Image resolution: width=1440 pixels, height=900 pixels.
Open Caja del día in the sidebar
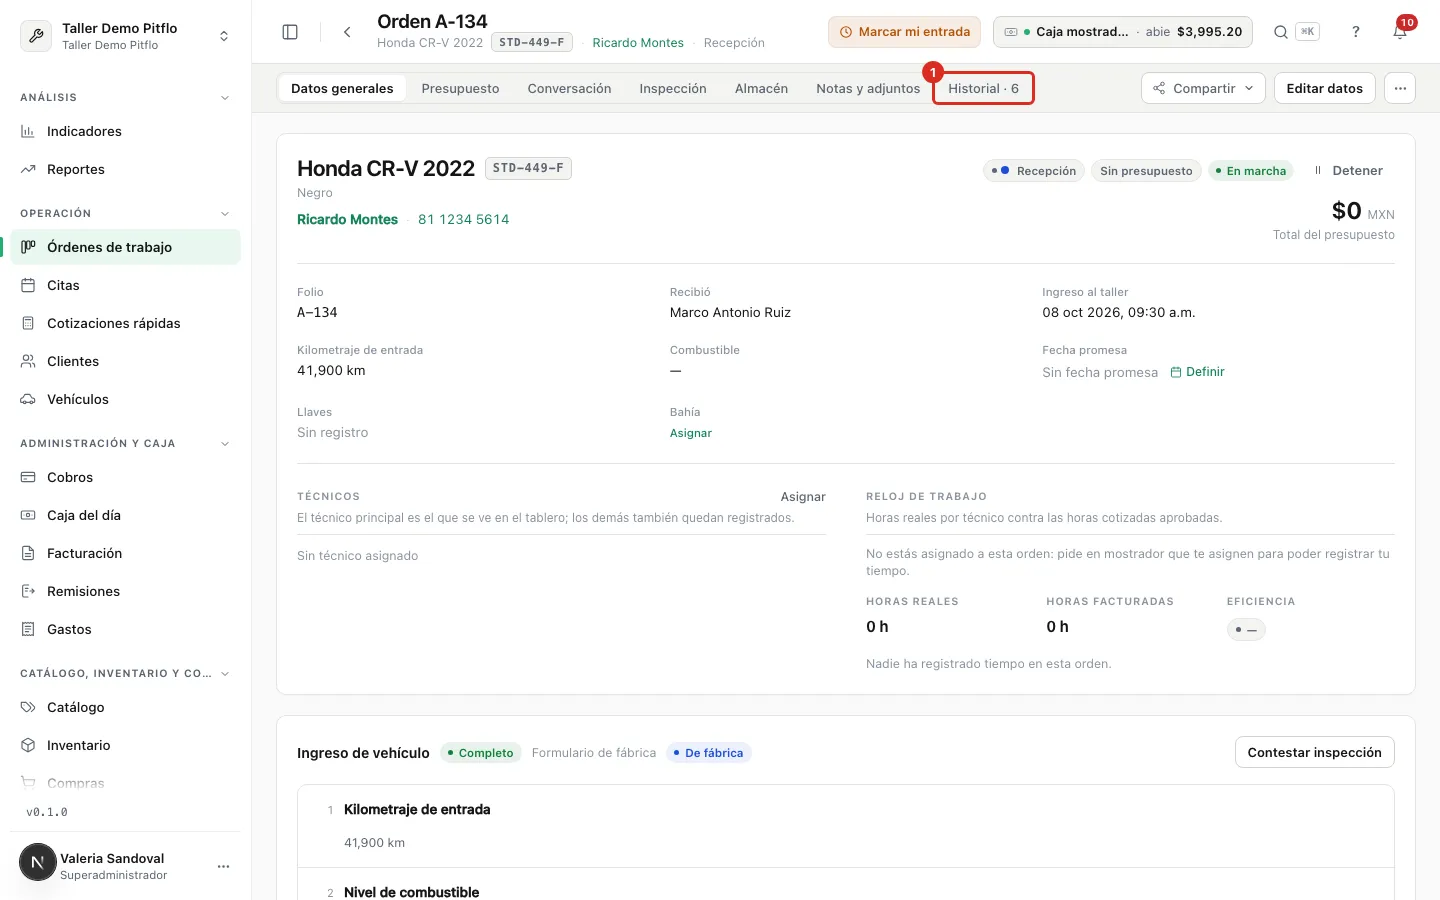(x=125, y=515)
